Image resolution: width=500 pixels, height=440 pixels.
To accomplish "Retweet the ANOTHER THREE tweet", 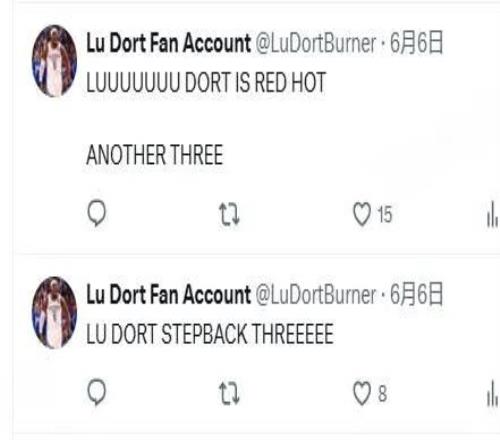I will pos(229,214).
